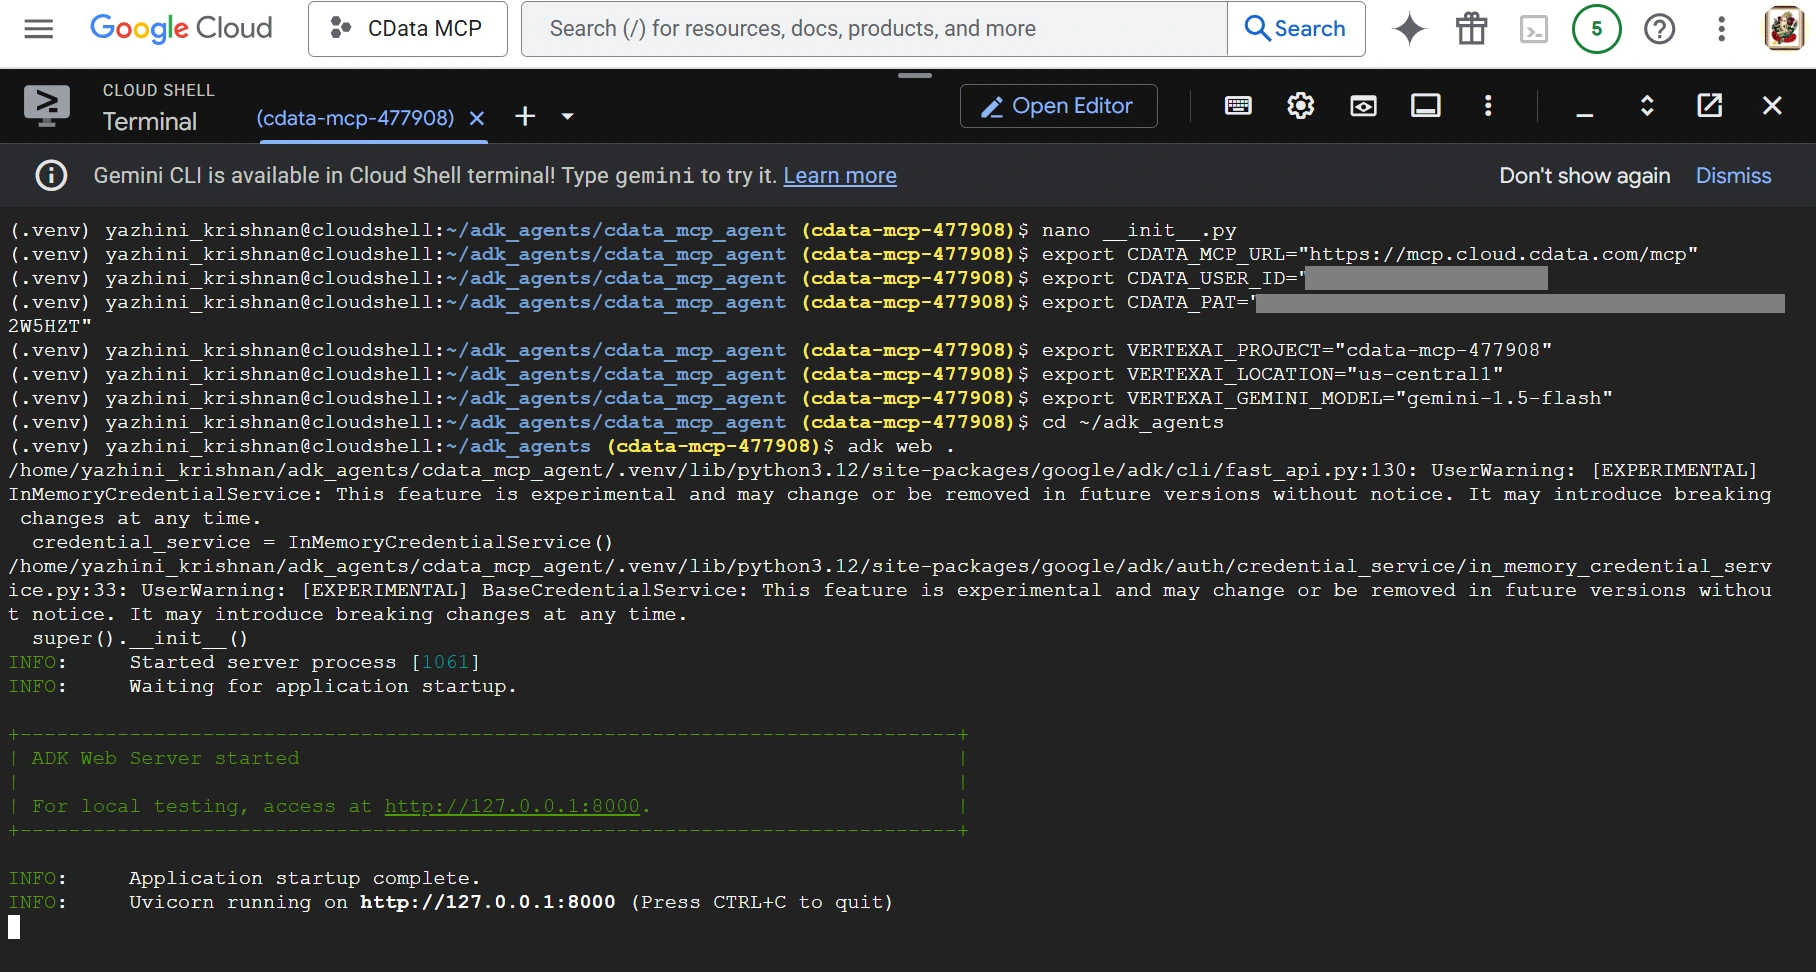This screenshot has height=972, width=1816.
Task: Click the free trial gift icon
Action: click(x=1471, y=29)
